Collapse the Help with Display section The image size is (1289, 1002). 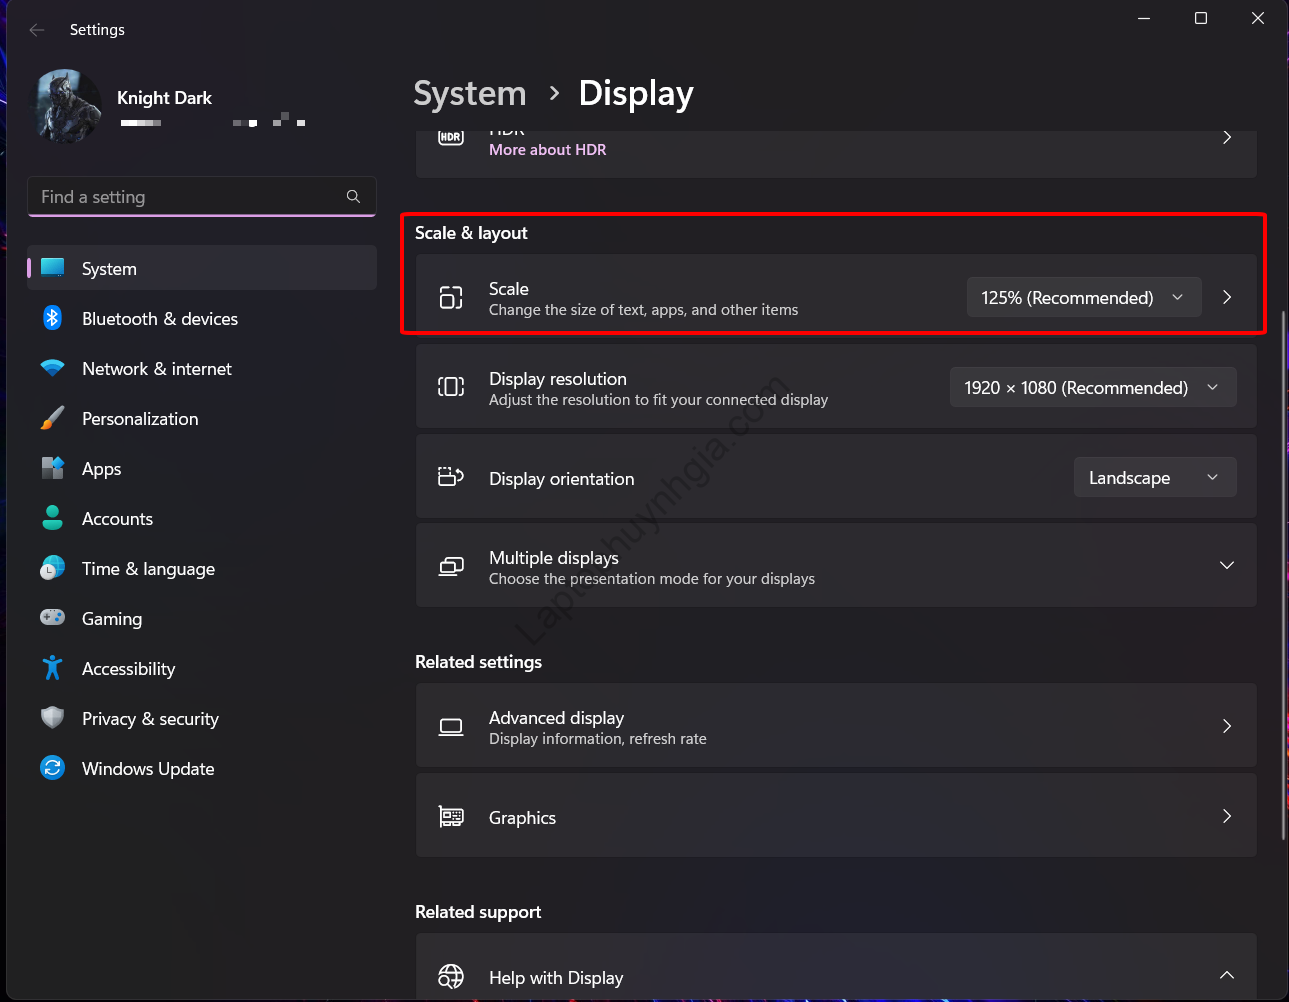pyautogui.click(x=1227, y=975)
